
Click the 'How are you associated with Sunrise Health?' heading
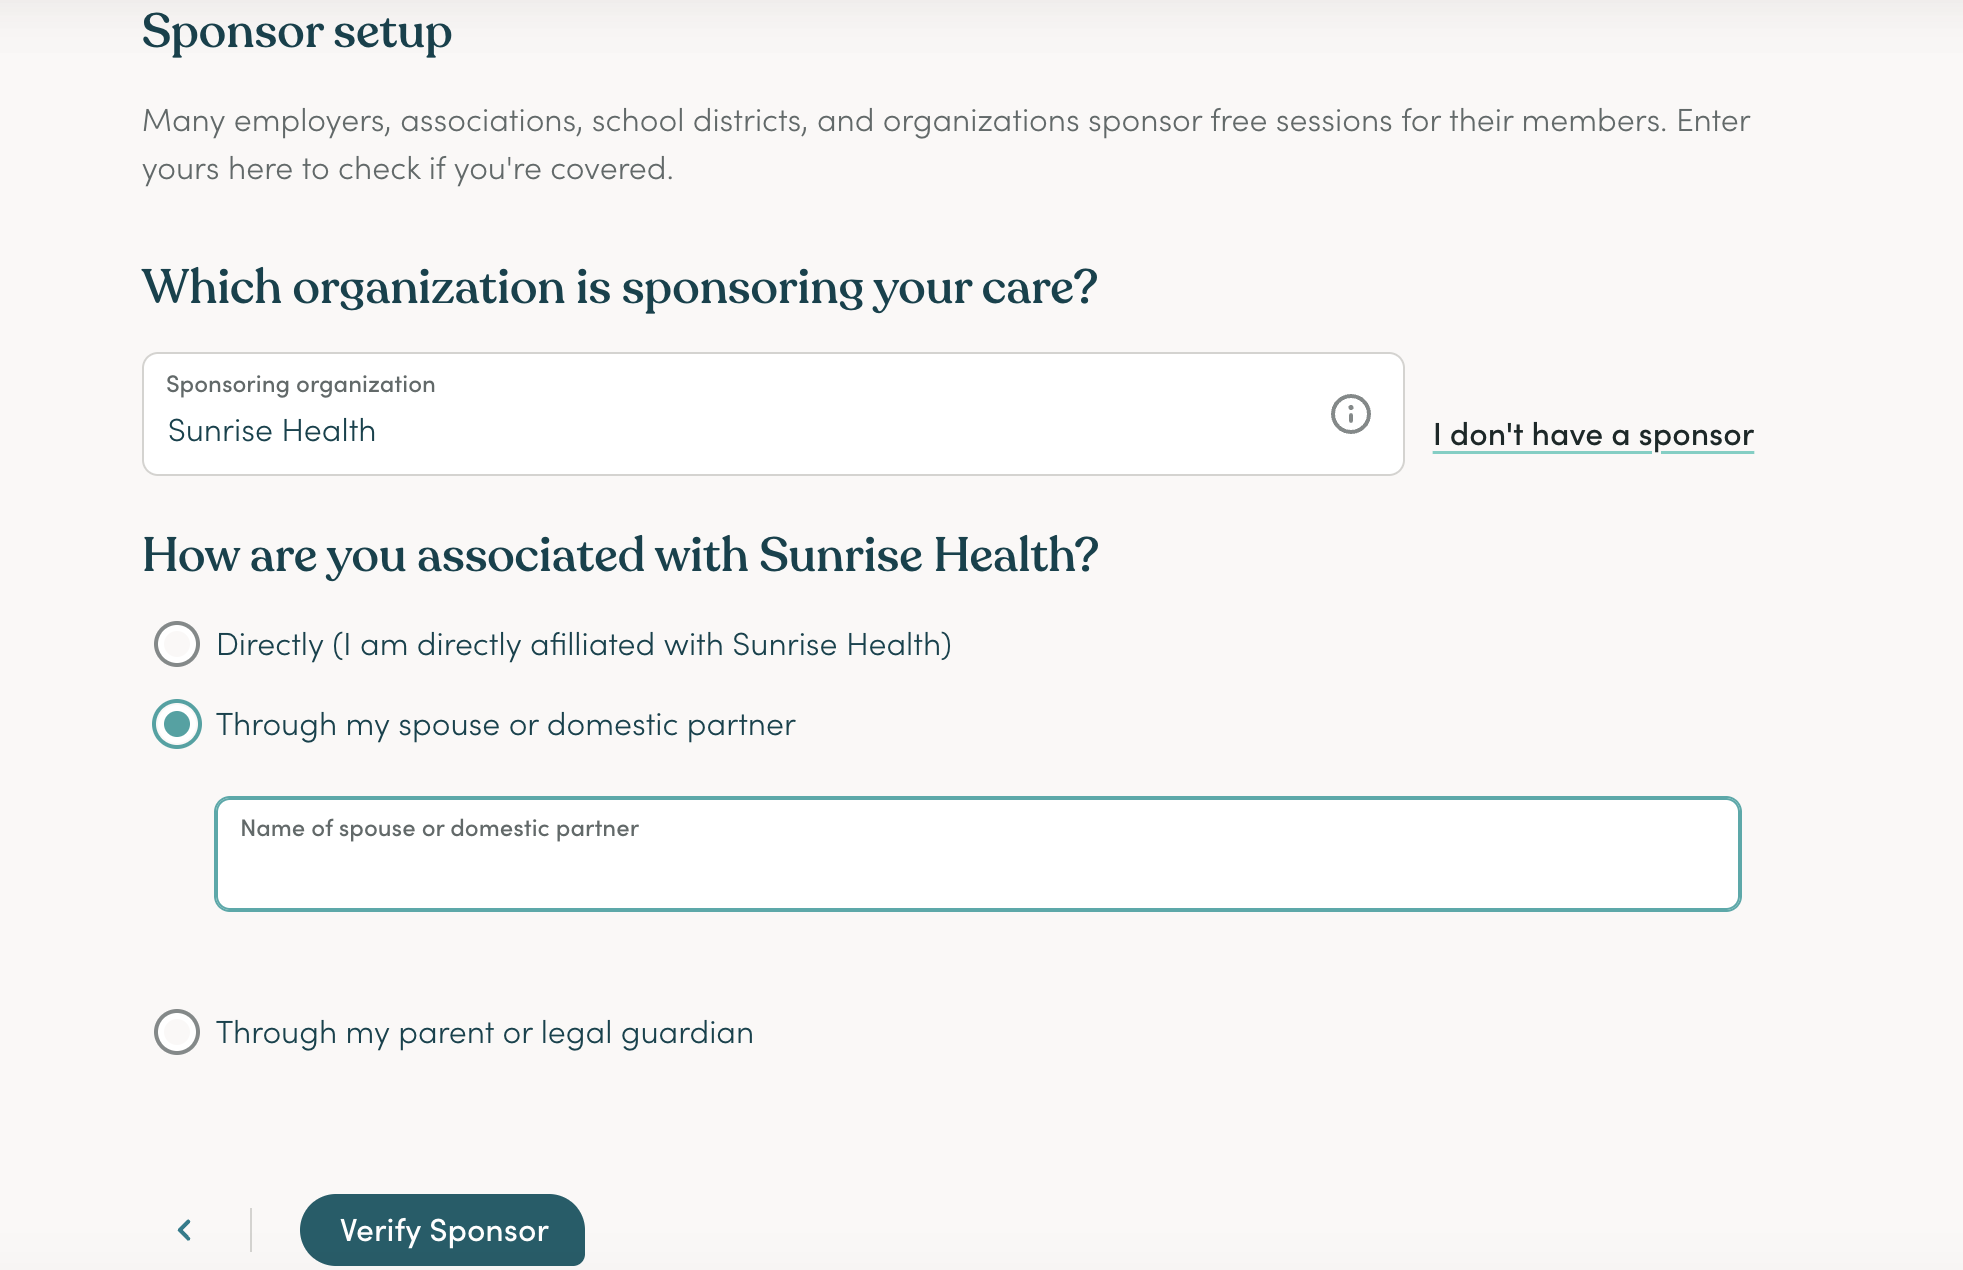[x=620, y=556]
